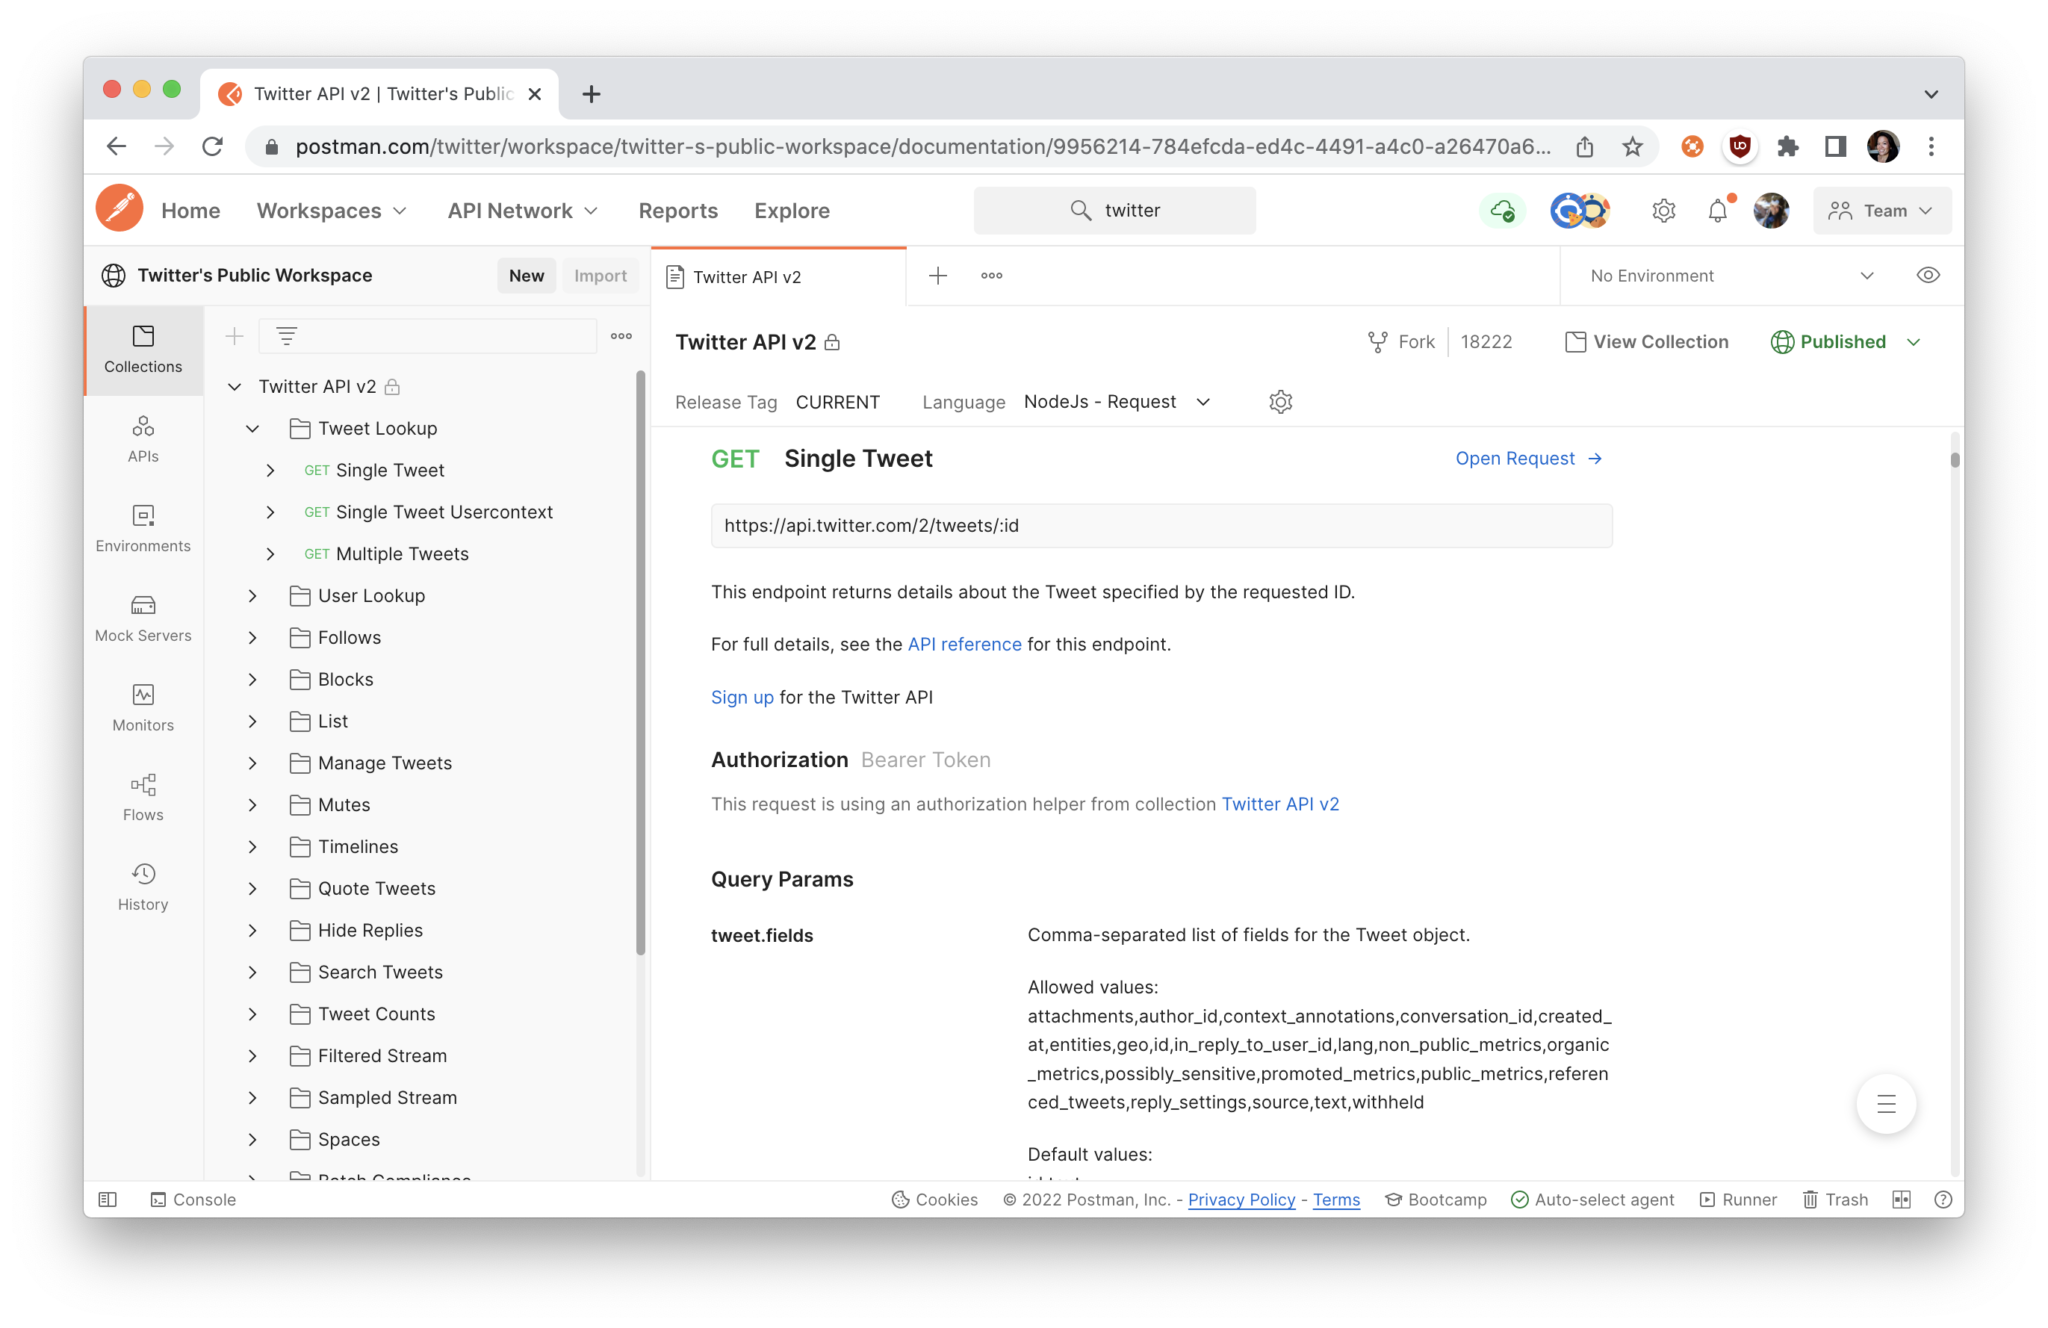Expand the Tweet Lookup folder
The height and width of the screenshot is (1328, 2048).
tap(254, 427)
